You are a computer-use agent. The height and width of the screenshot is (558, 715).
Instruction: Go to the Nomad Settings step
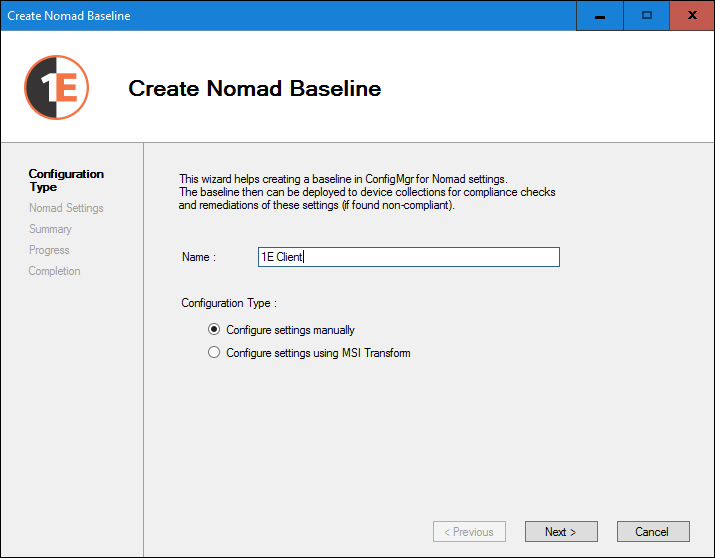[x=66, y=208]
